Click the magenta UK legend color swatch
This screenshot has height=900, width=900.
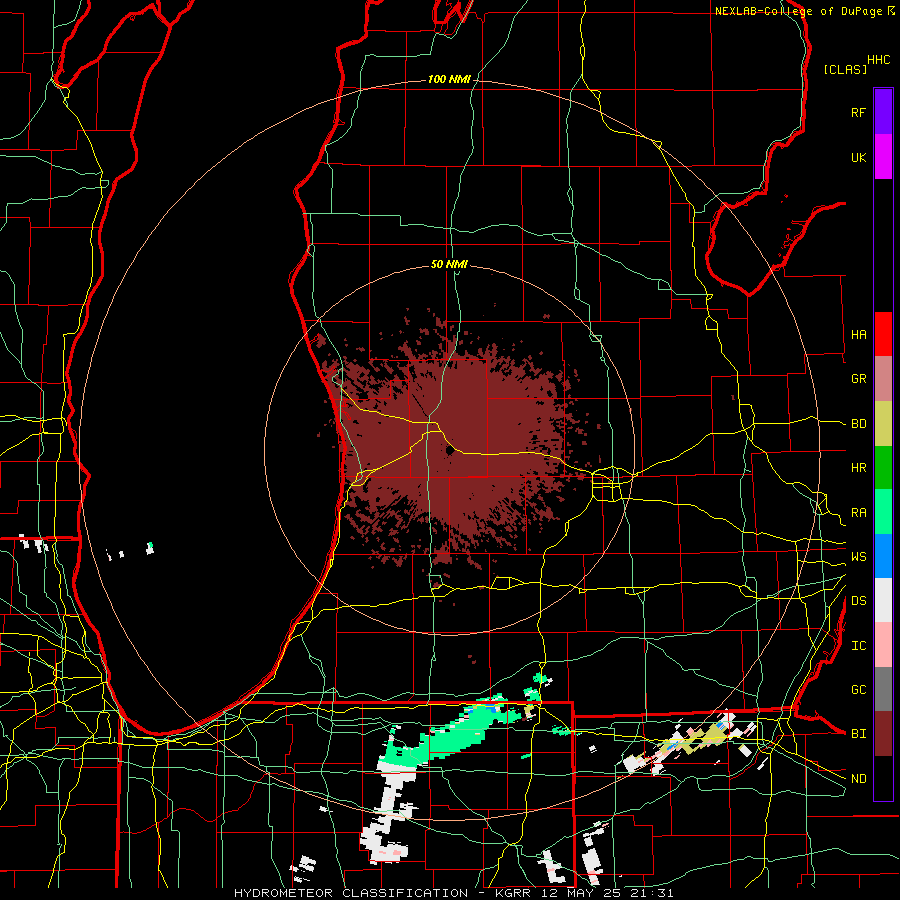(x=883, y=157)
